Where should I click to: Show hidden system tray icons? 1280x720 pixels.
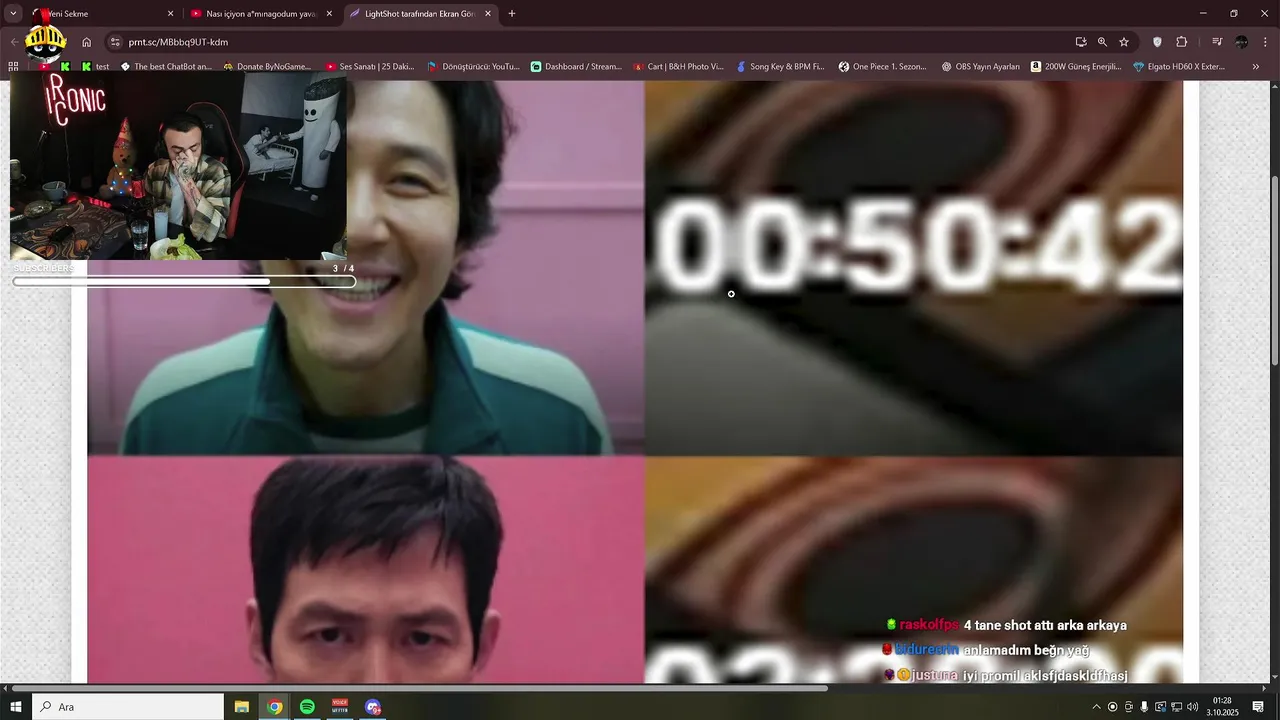pos(1096,707)
